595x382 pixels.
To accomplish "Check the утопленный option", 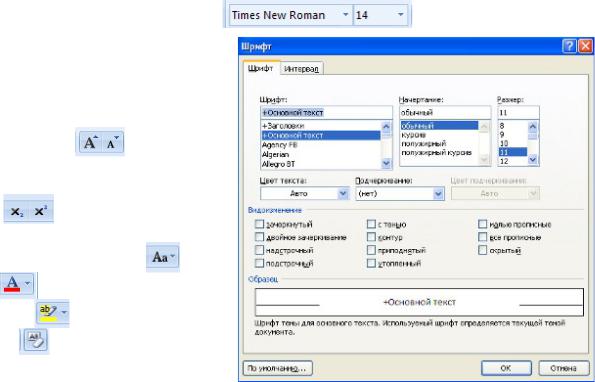I will (371, 263).
